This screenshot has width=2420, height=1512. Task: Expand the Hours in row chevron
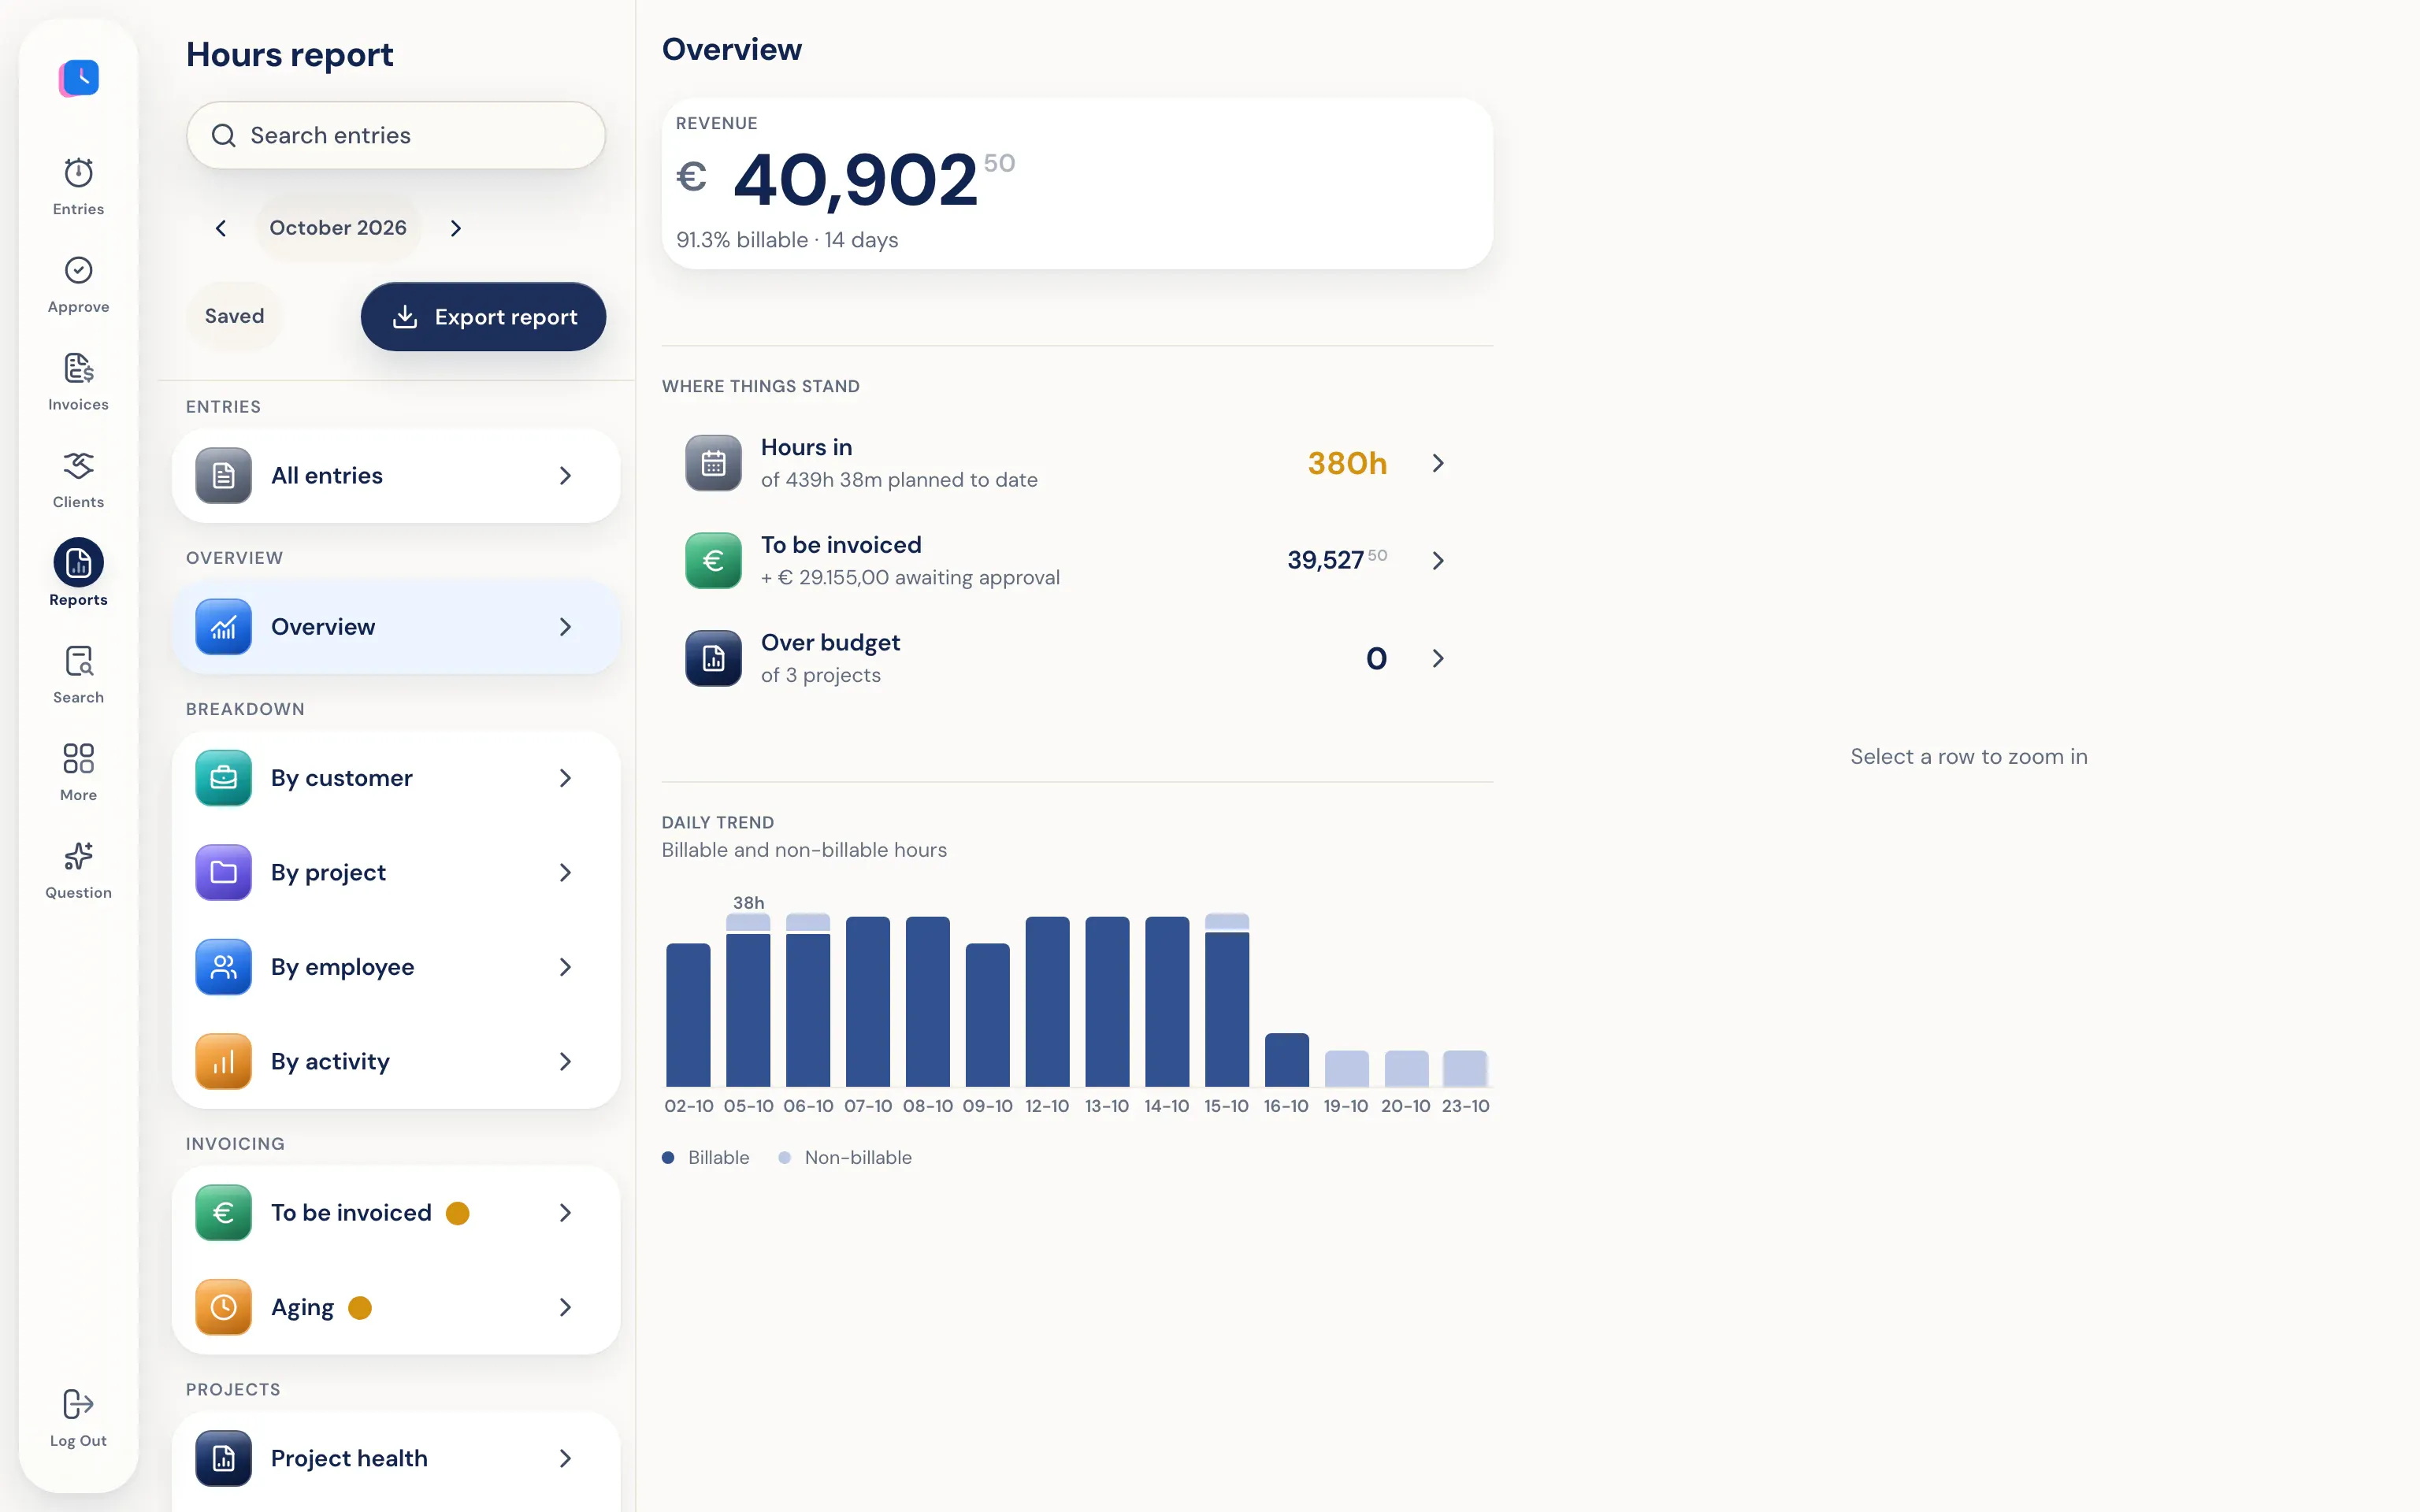[x=1438, y=463]
